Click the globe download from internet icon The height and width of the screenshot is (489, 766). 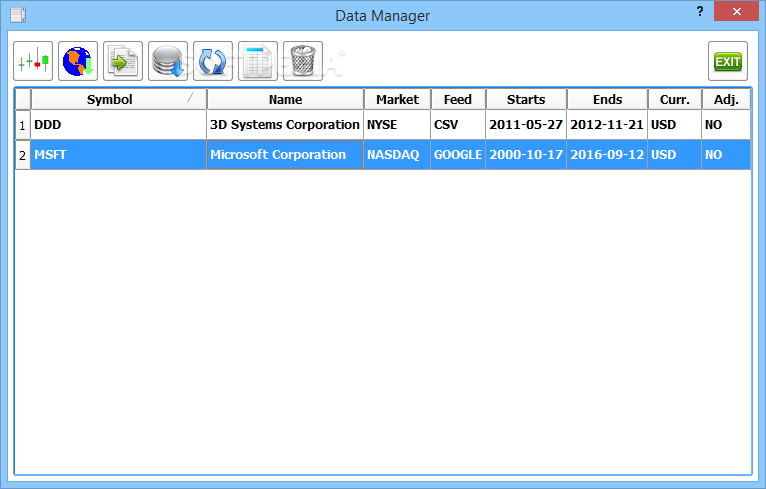tap(78, 61)
